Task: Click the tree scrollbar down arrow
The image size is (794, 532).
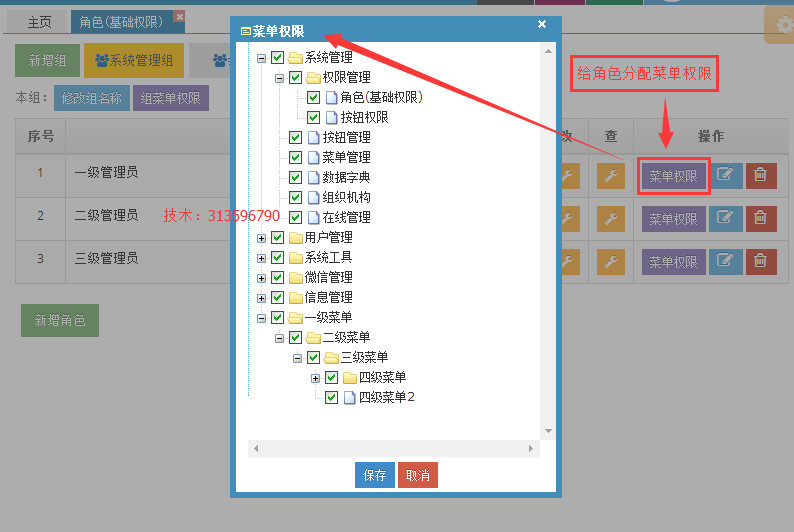Action: point(548,431)
